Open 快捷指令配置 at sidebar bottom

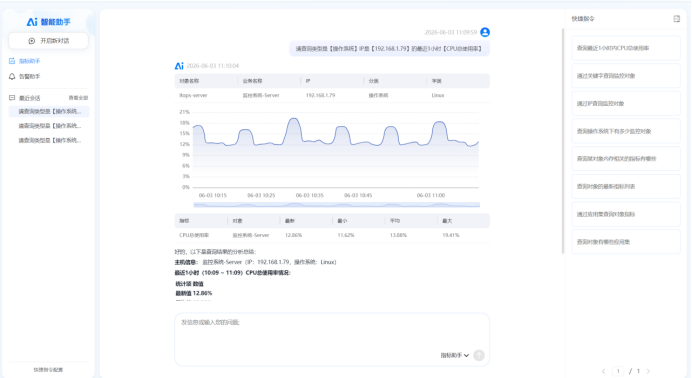(x=48, y=370)
